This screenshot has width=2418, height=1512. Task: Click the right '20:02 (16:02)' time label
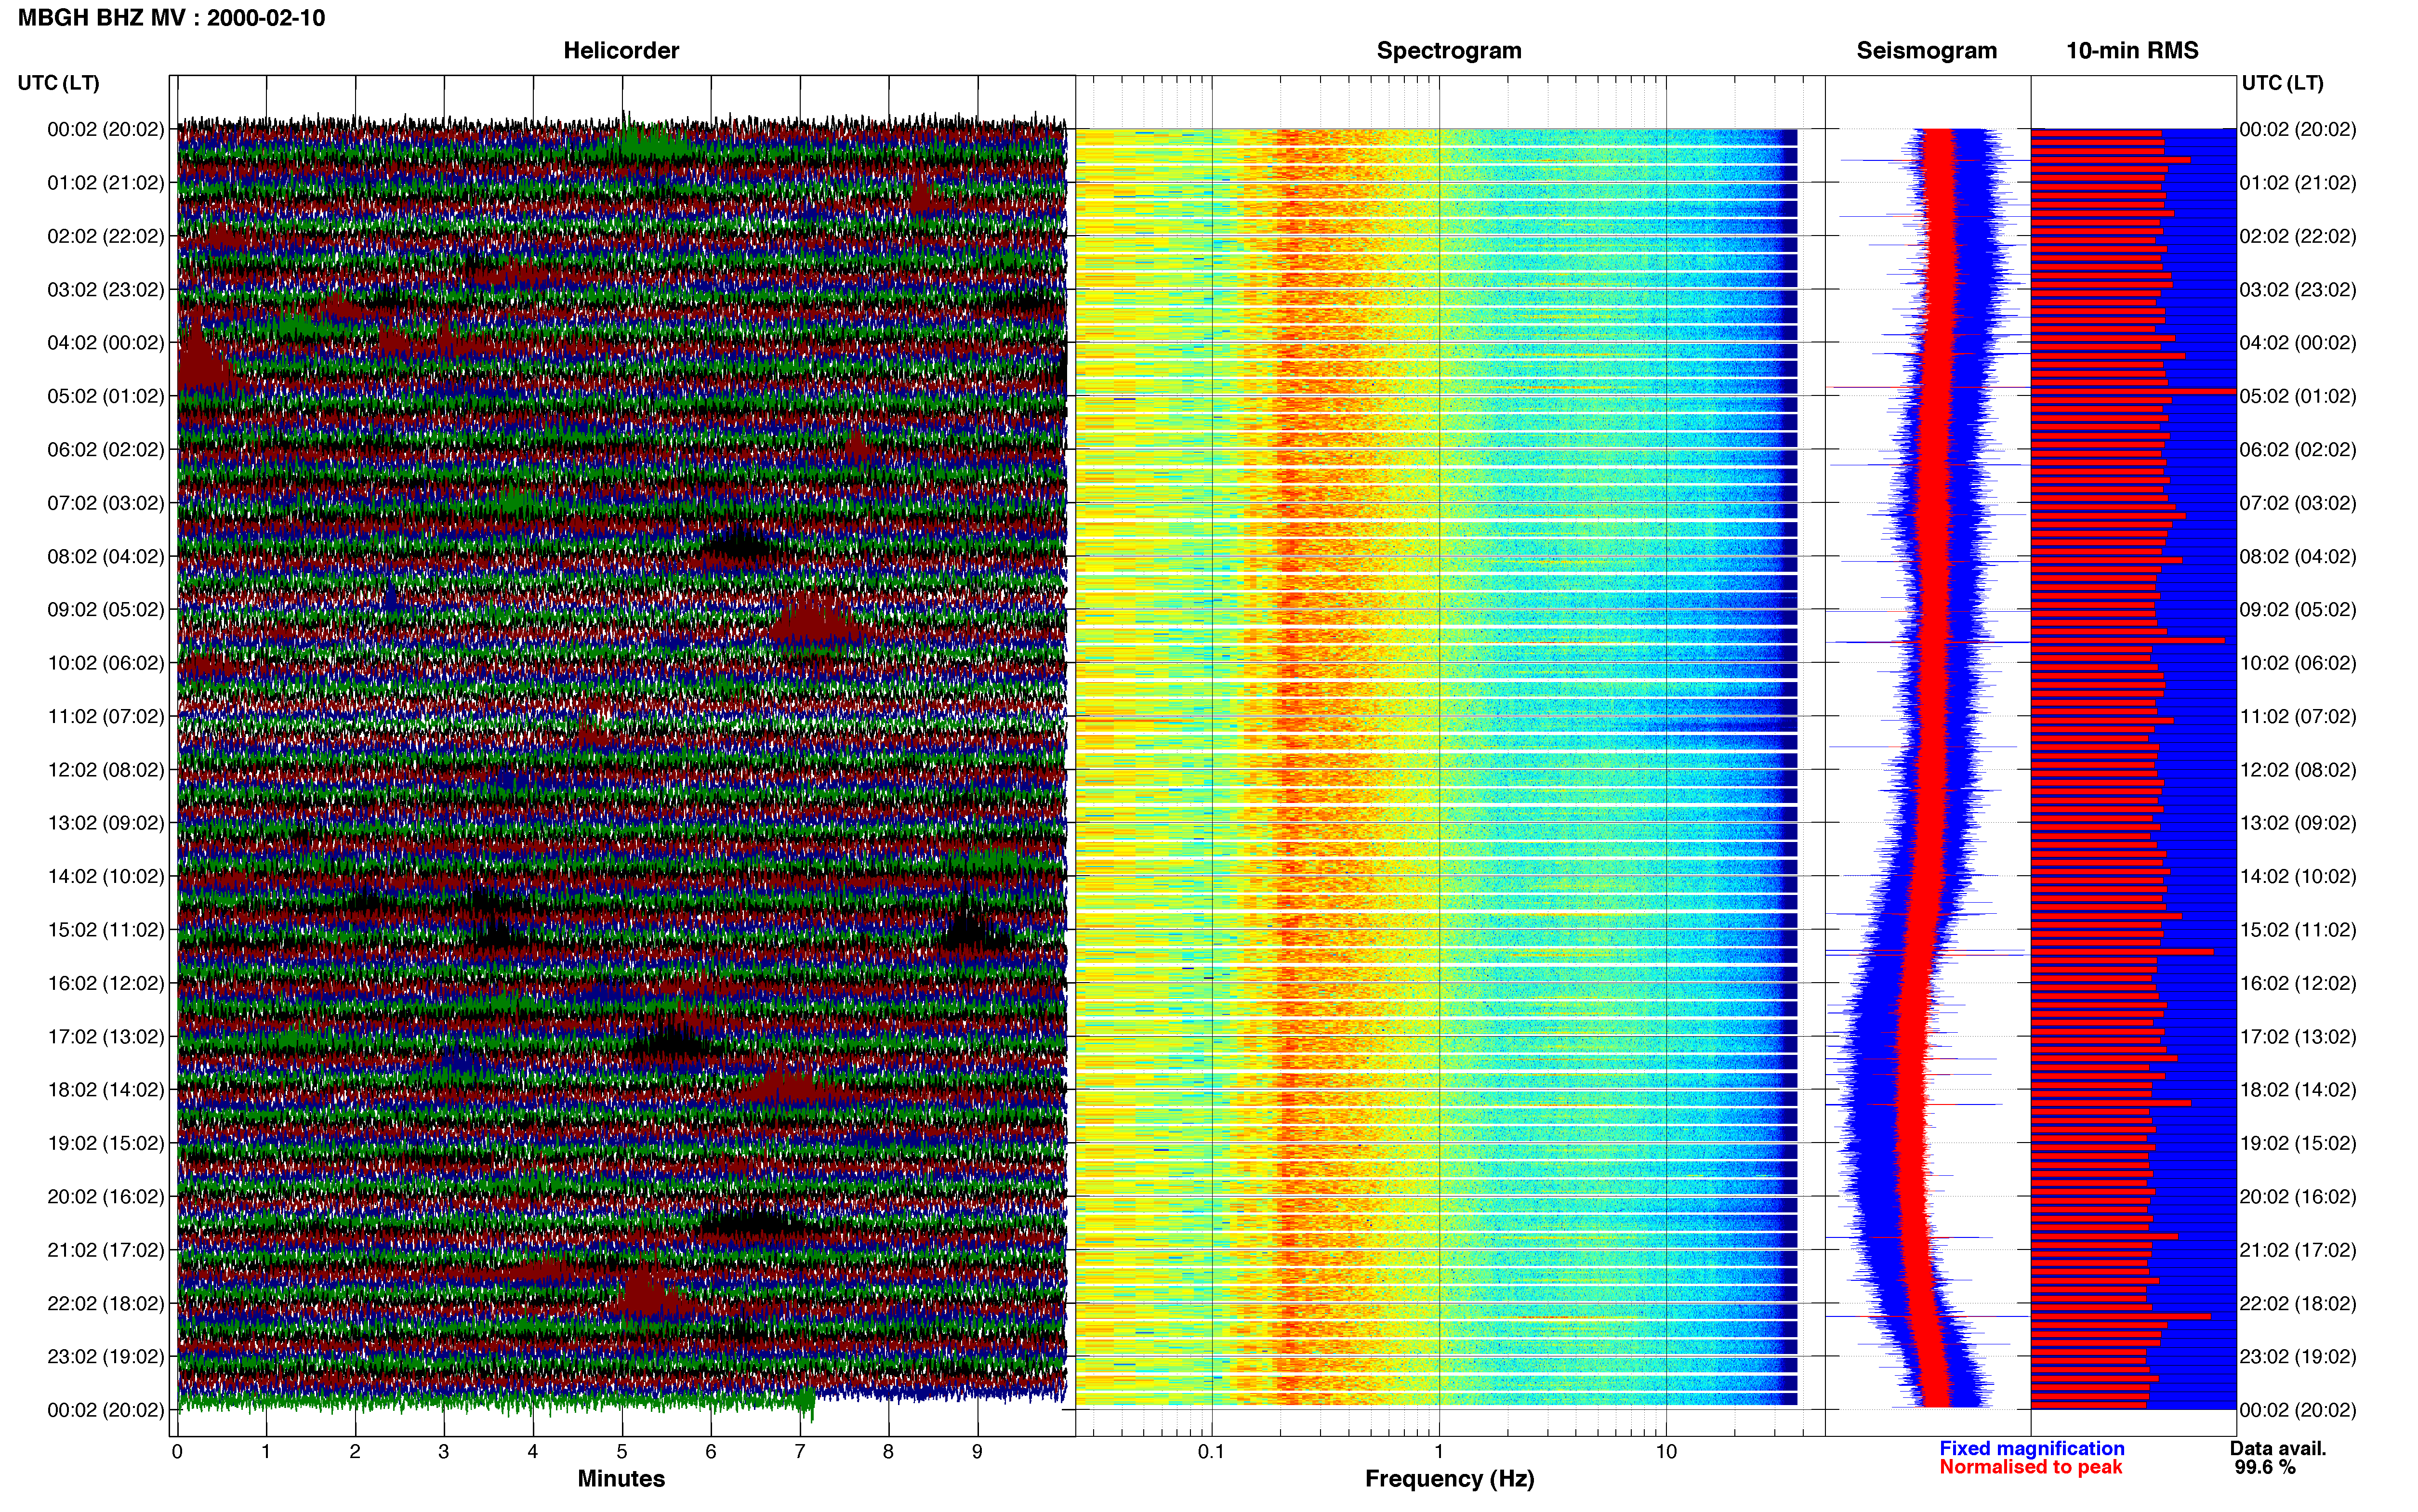point(2298,1197)
